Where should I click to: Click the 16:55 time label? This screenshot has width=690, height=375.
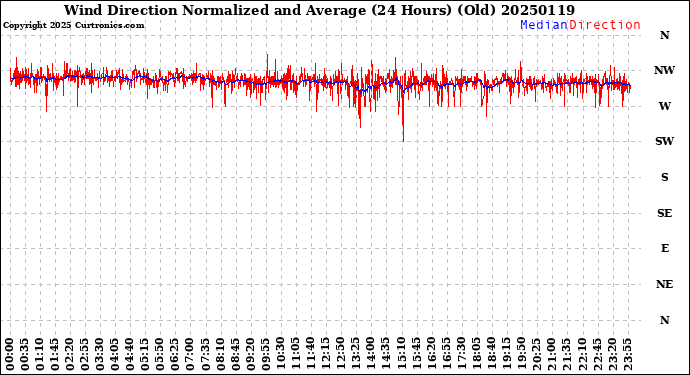point(446,354)
